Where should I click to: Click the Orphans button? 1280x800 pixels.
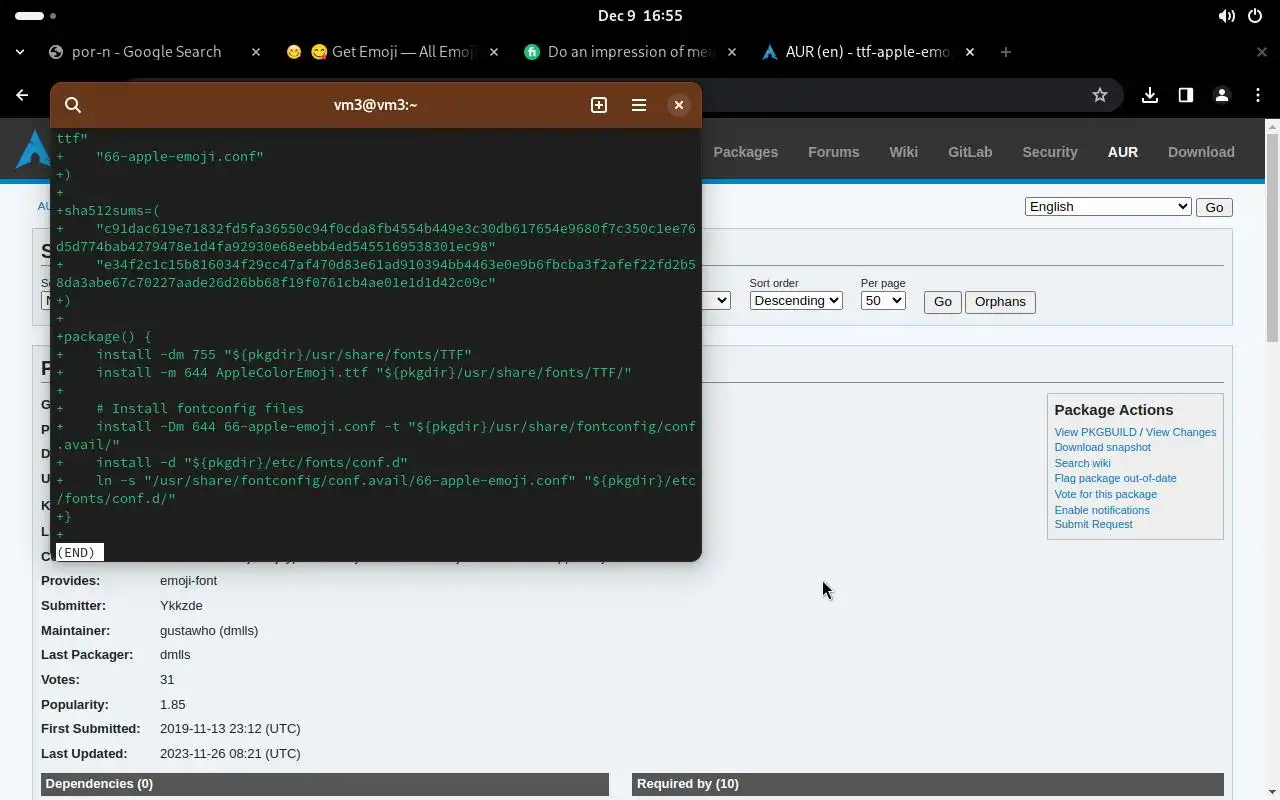click(x=1000, y=301)
